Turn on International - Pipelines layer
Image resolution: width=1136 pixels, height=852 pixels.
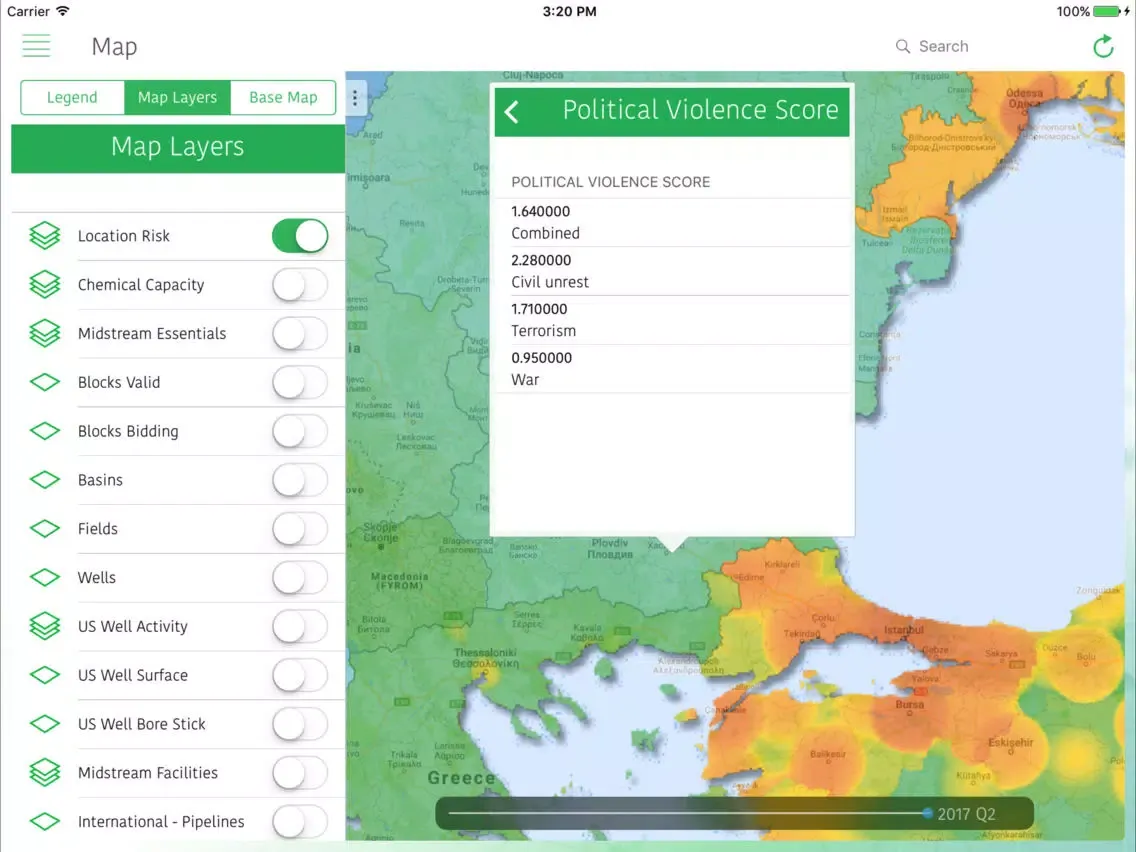click(300, 822)
